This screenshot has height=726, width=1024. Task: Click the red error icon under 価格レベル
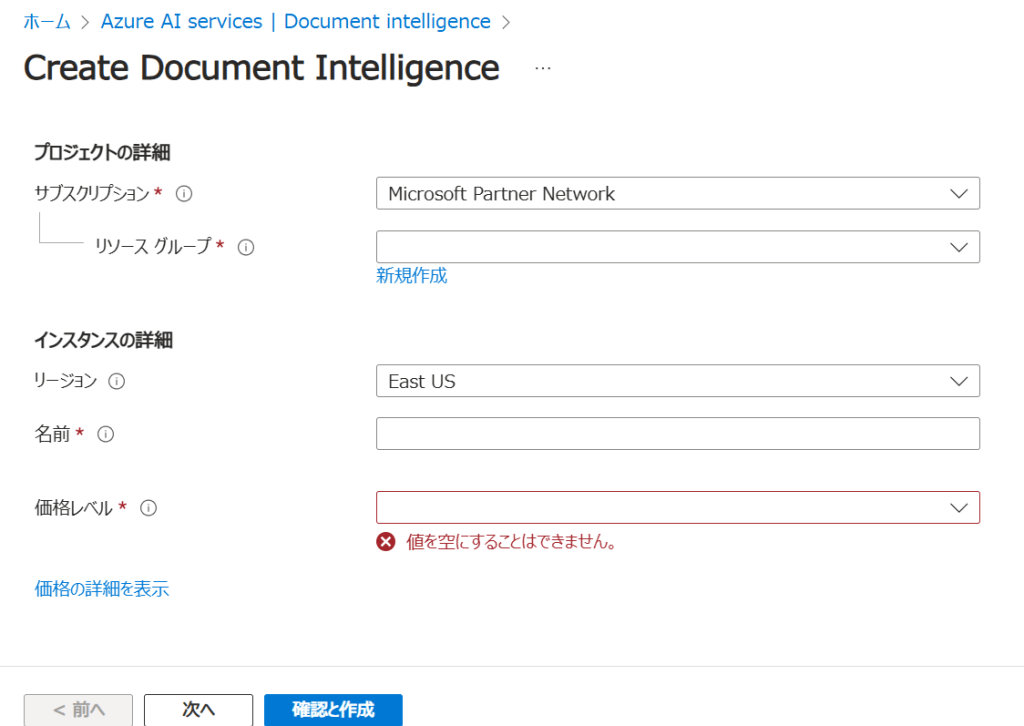click(386, 542)
